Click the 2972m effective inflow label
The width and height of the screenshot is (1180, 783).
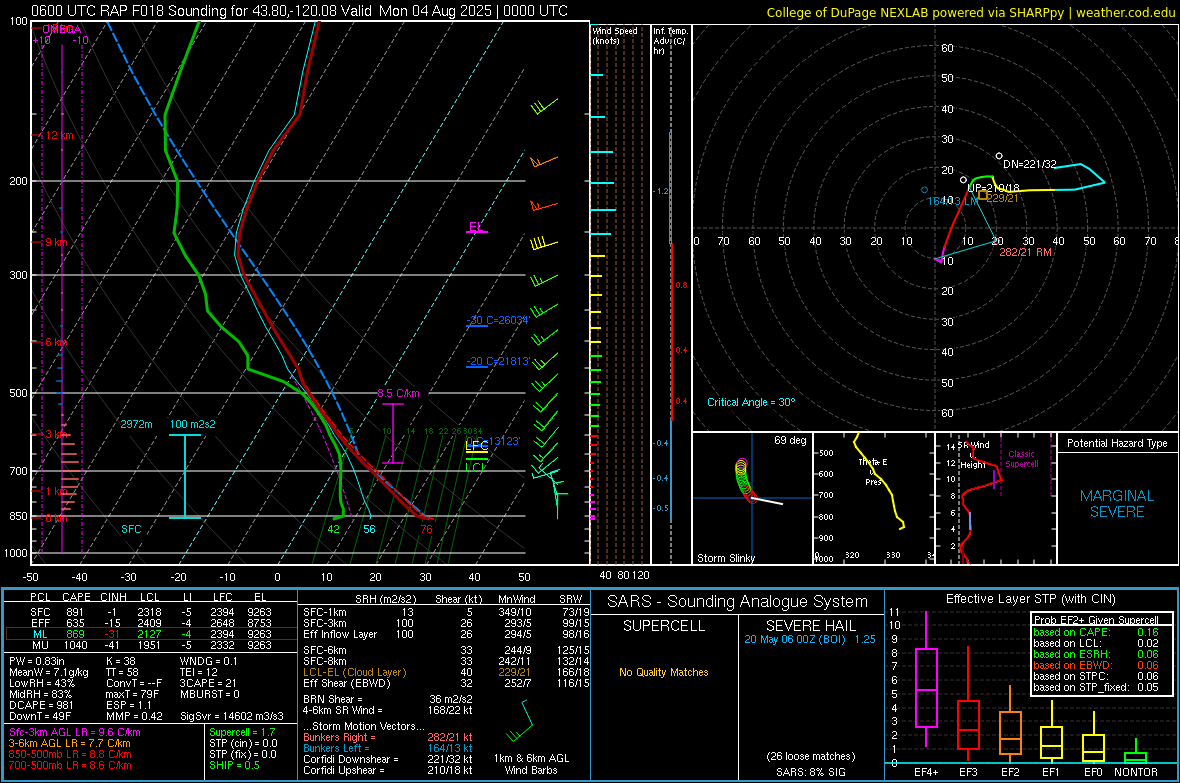pyautogui.click(x=136, y=424)
